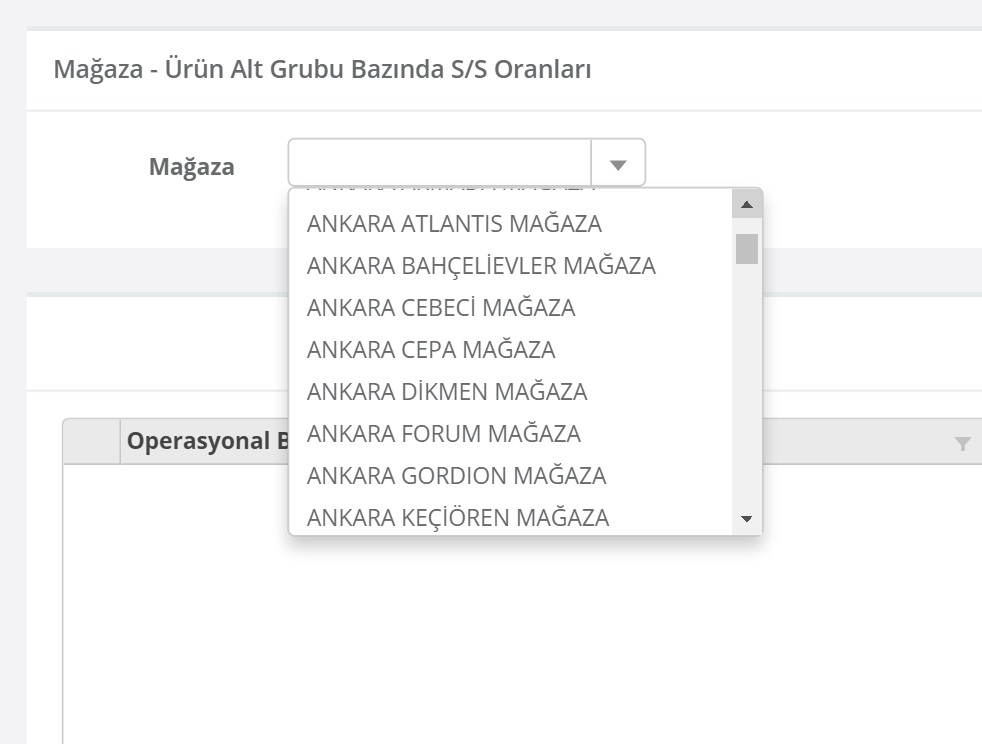The image size is (982, 744).
Task: Choose ANKARA KEÇİÖREN MAĞAZA list item
Action: pyautogui.click(x=458, y=518)
